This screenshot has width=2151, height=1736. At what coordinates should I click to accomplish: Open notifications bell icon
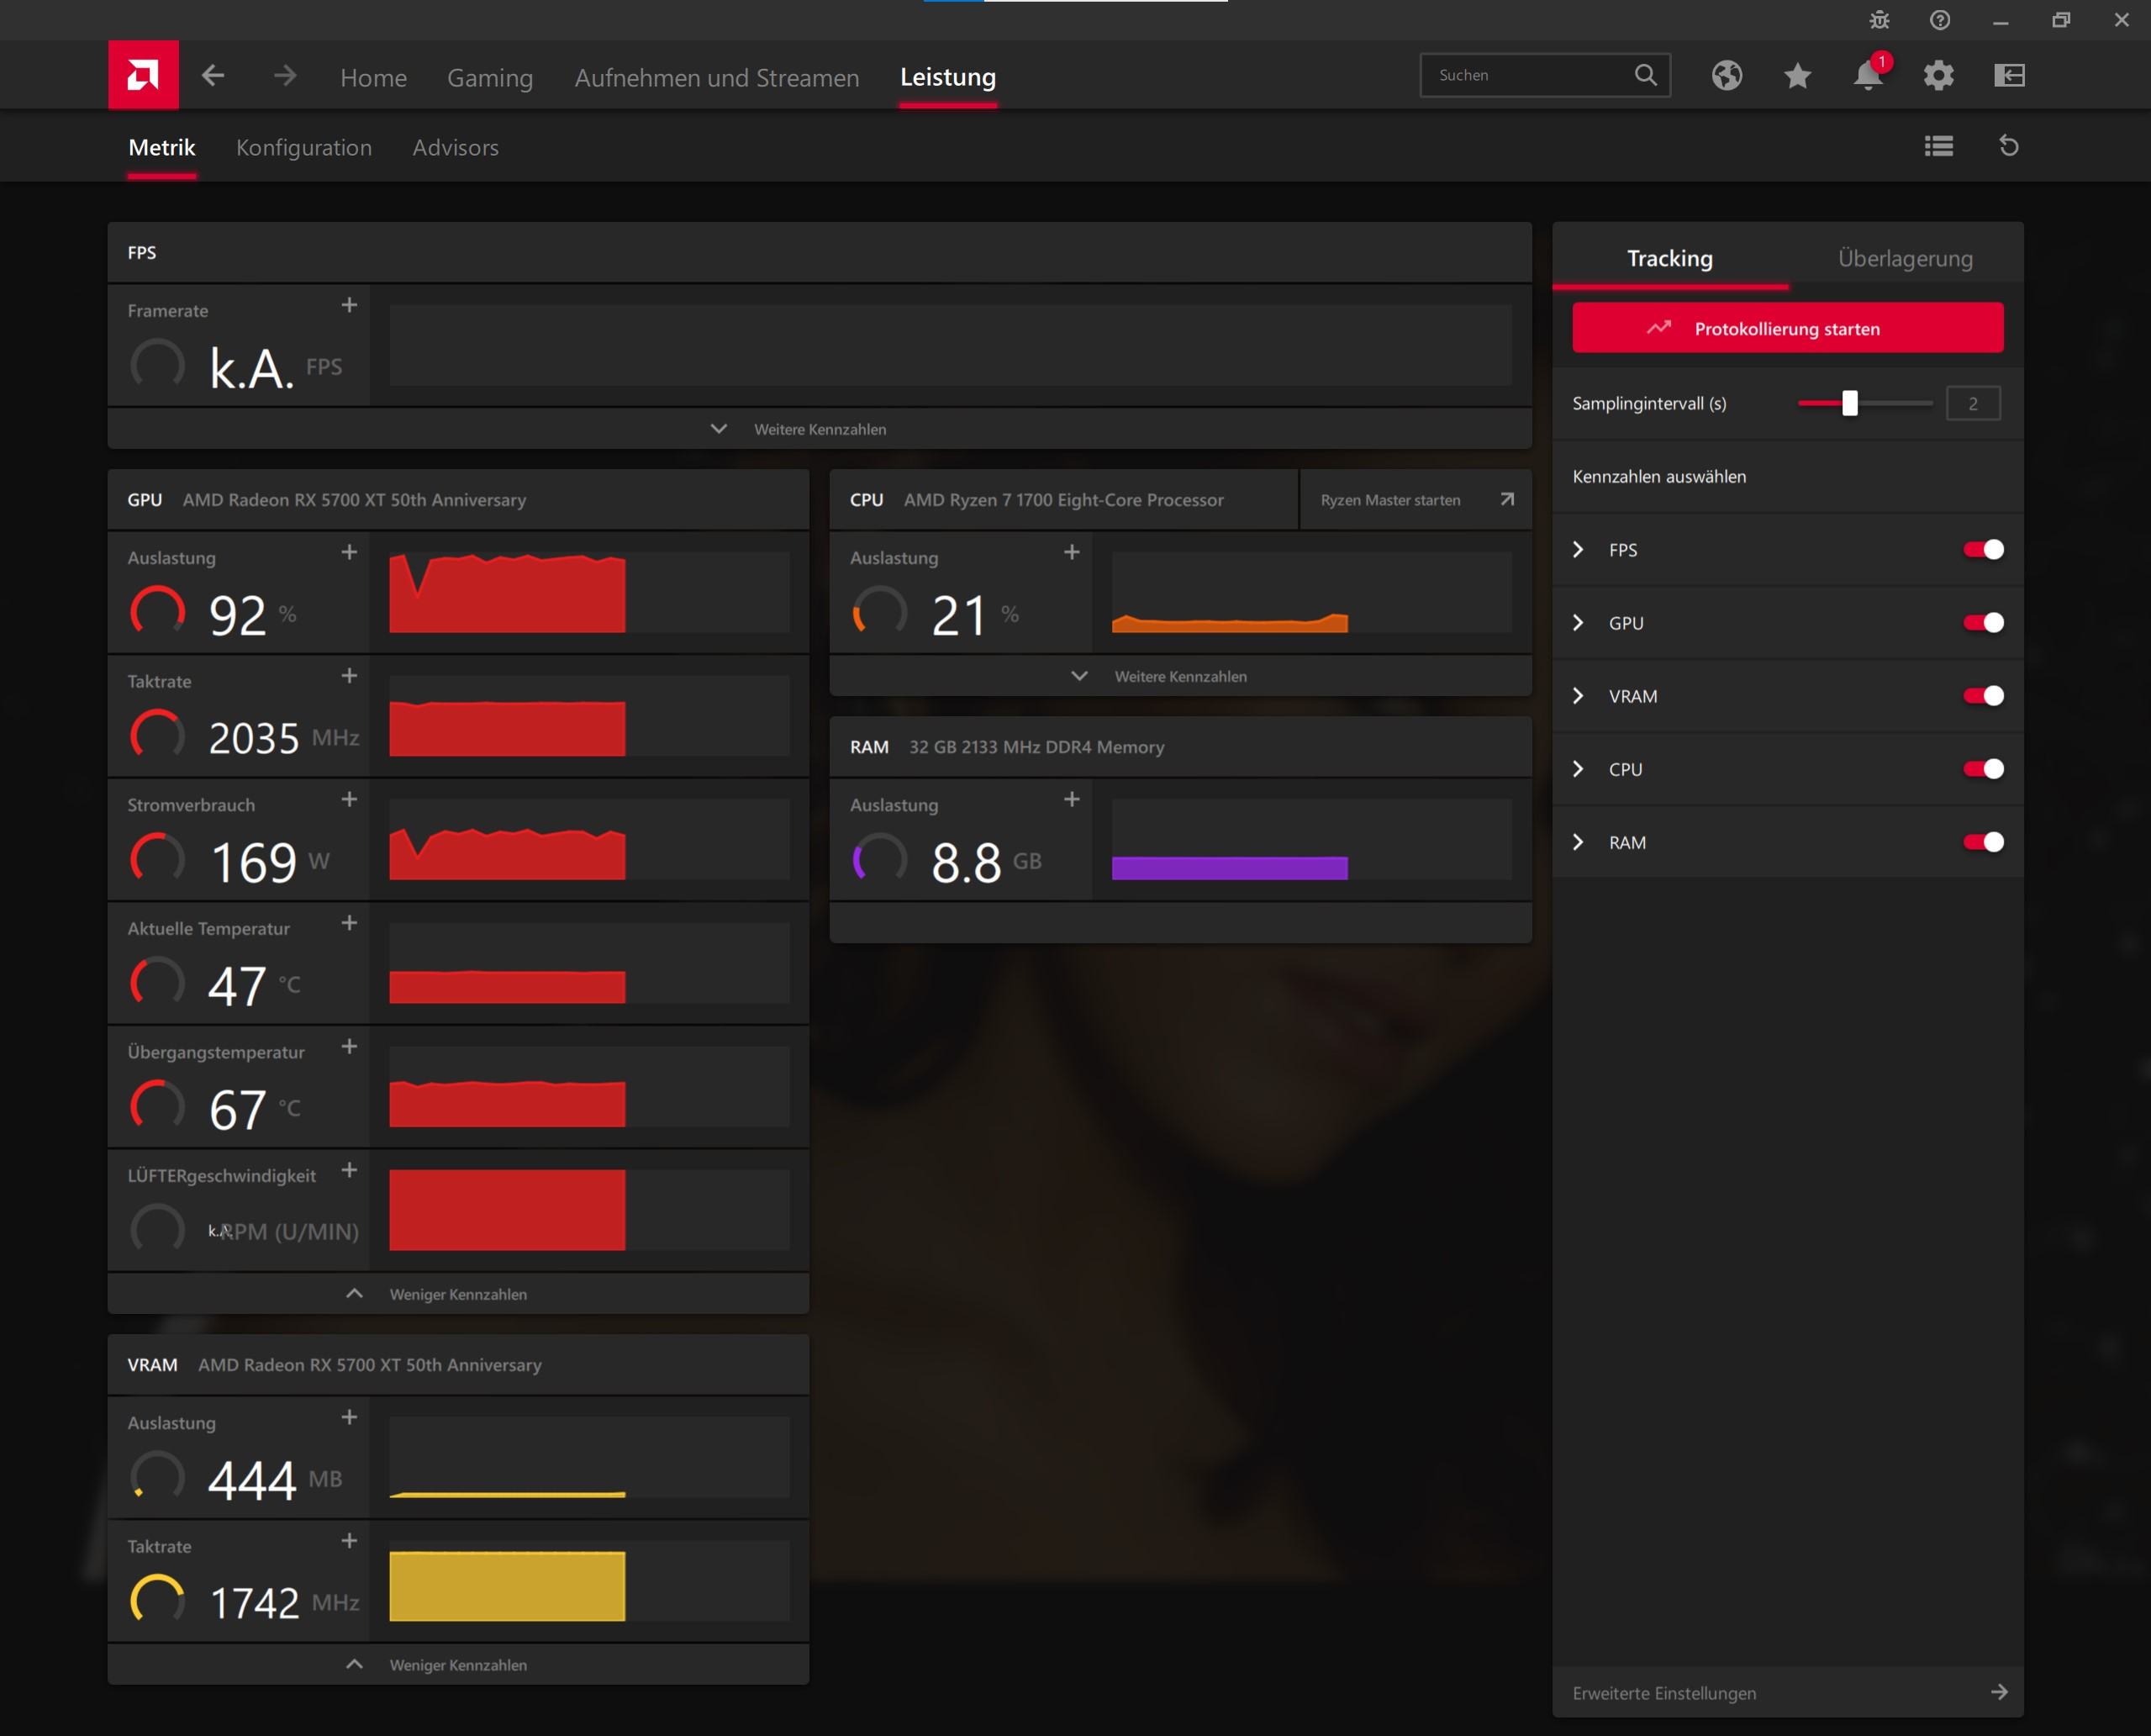coord(1868,76)
